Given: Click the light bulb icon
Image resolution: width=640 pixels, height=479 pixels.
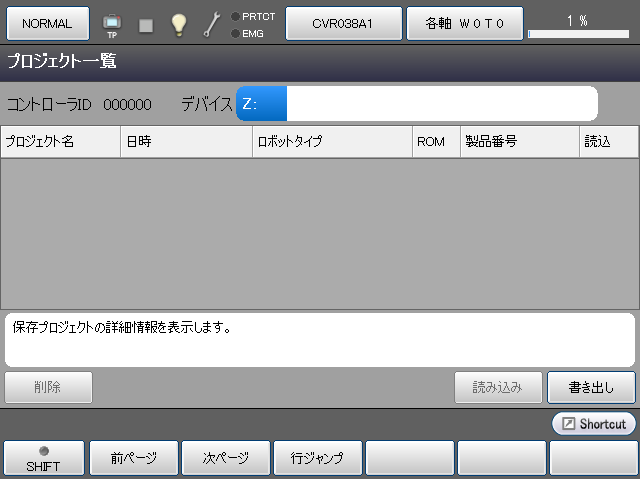Looking at the screenshot, I should pyautogui.click(x=178, y=25).
